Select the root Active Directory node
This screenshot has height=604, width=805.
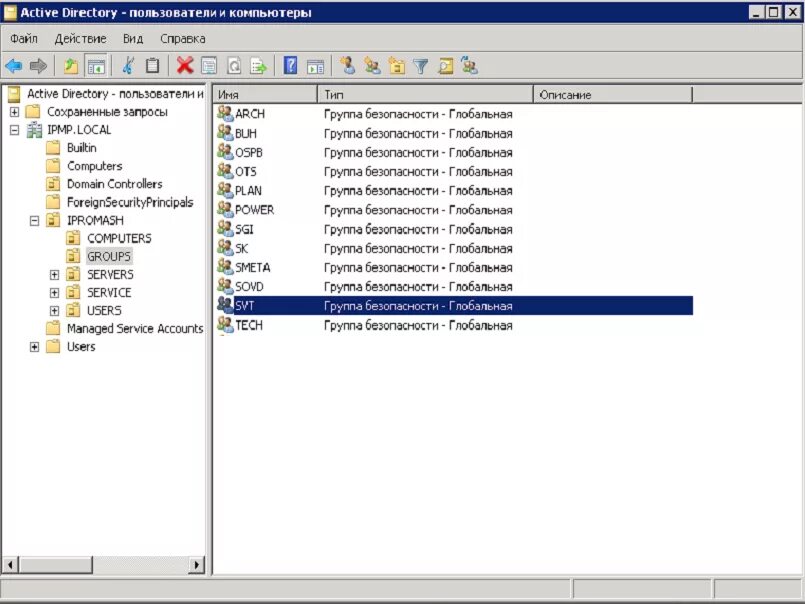click(115, 93)
